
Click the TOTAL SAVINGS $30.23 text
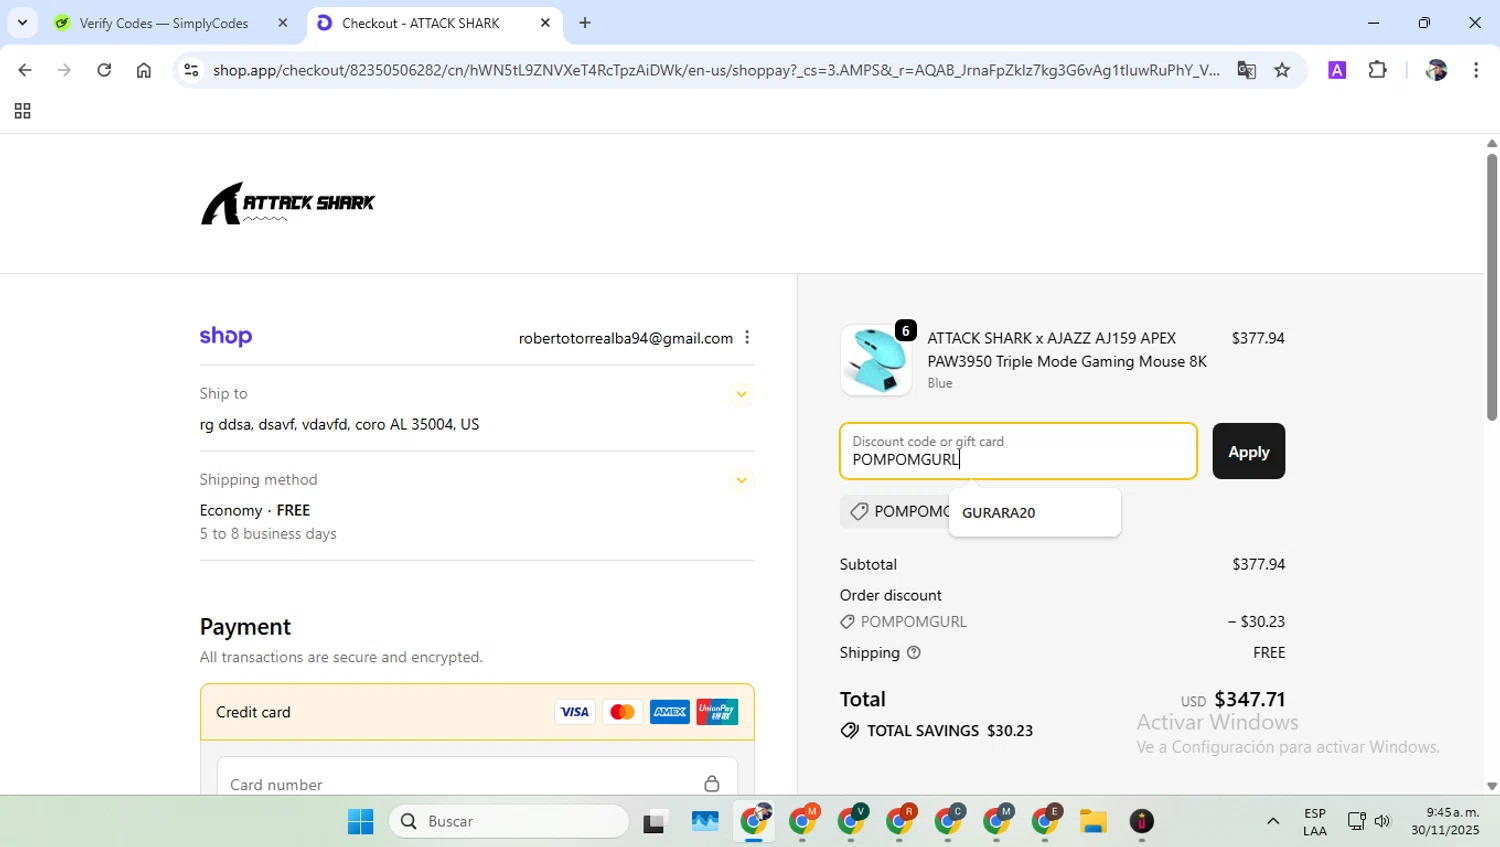click(949, 731)
